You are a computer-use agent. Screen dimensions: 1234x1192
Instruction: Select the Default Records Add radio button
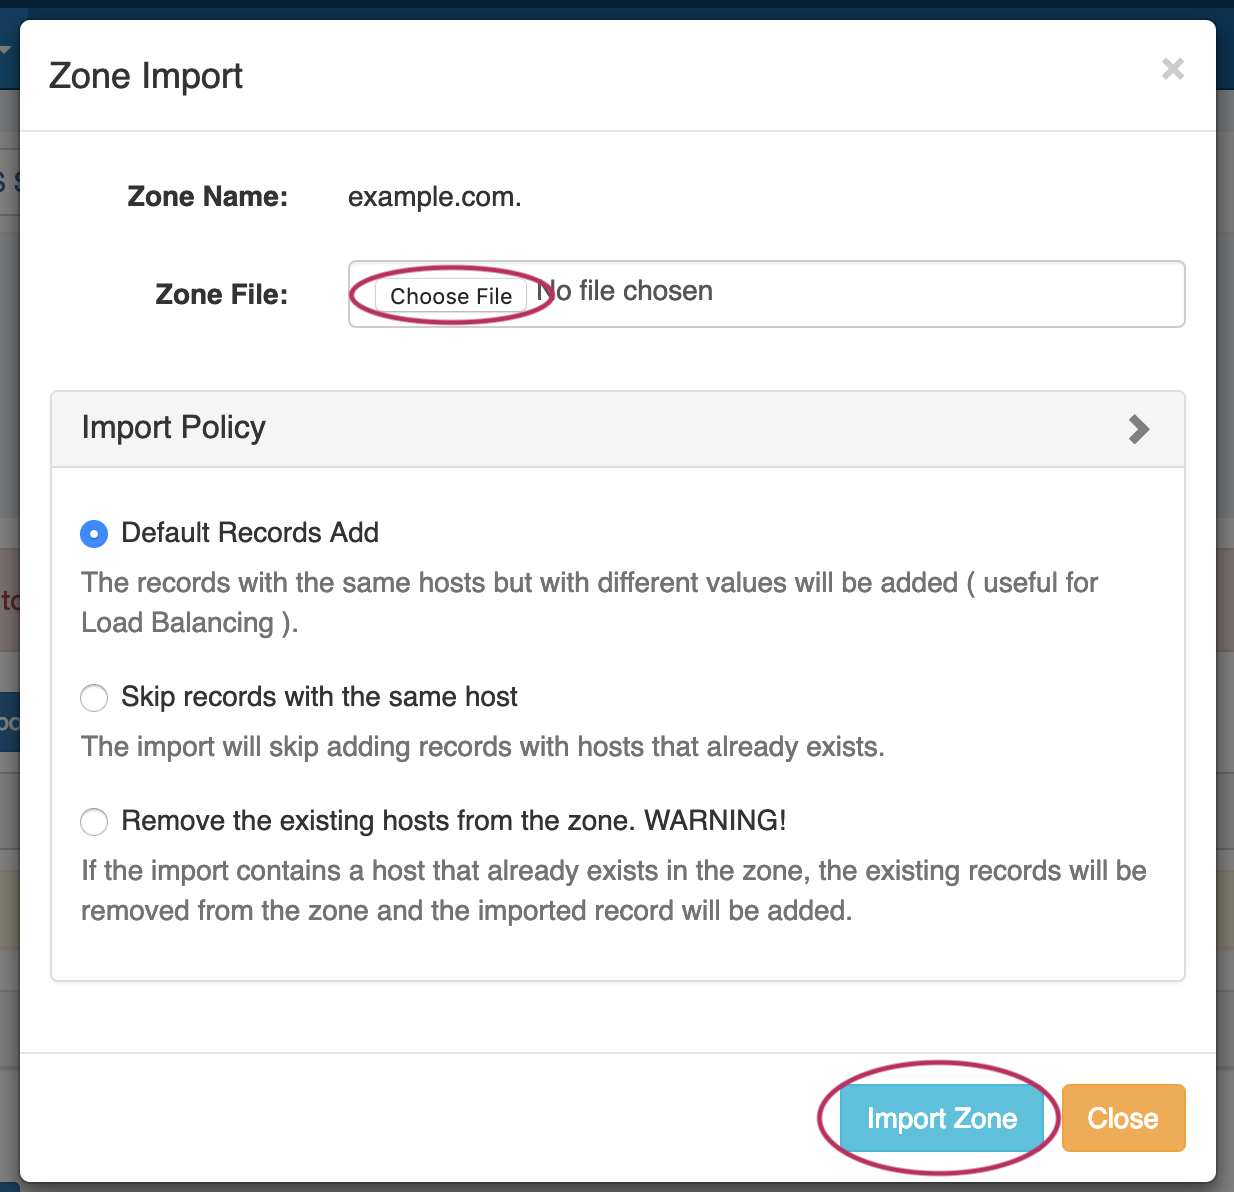tap(94, 534)
